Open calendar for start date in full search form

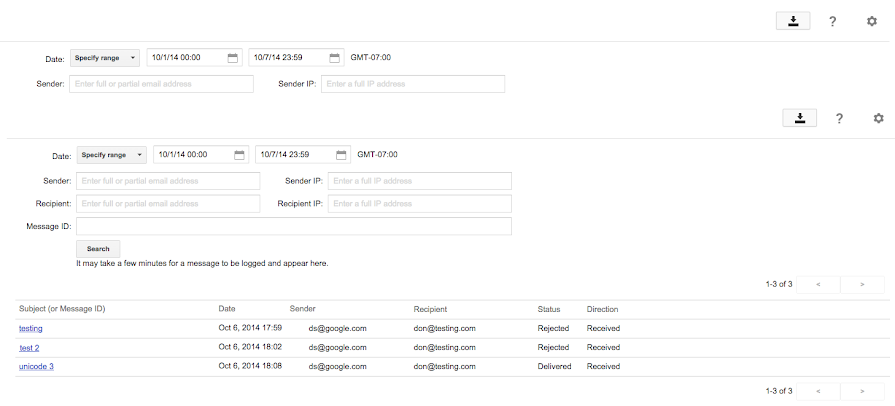[239, 155]
